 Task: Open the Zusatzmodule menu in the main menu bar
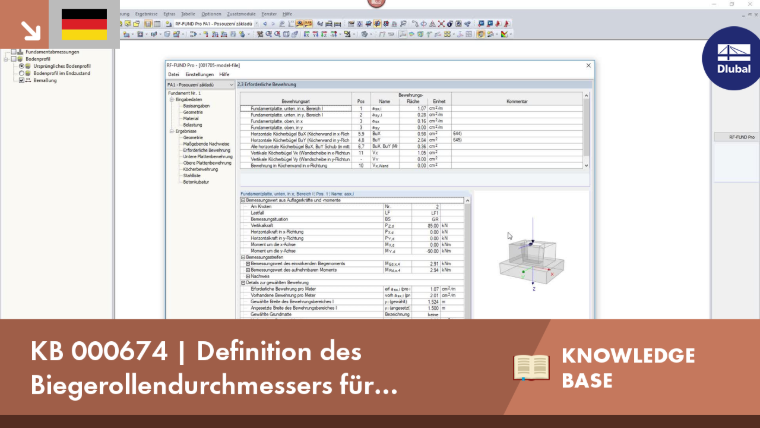pyautogui.click(x=241, y=14)
